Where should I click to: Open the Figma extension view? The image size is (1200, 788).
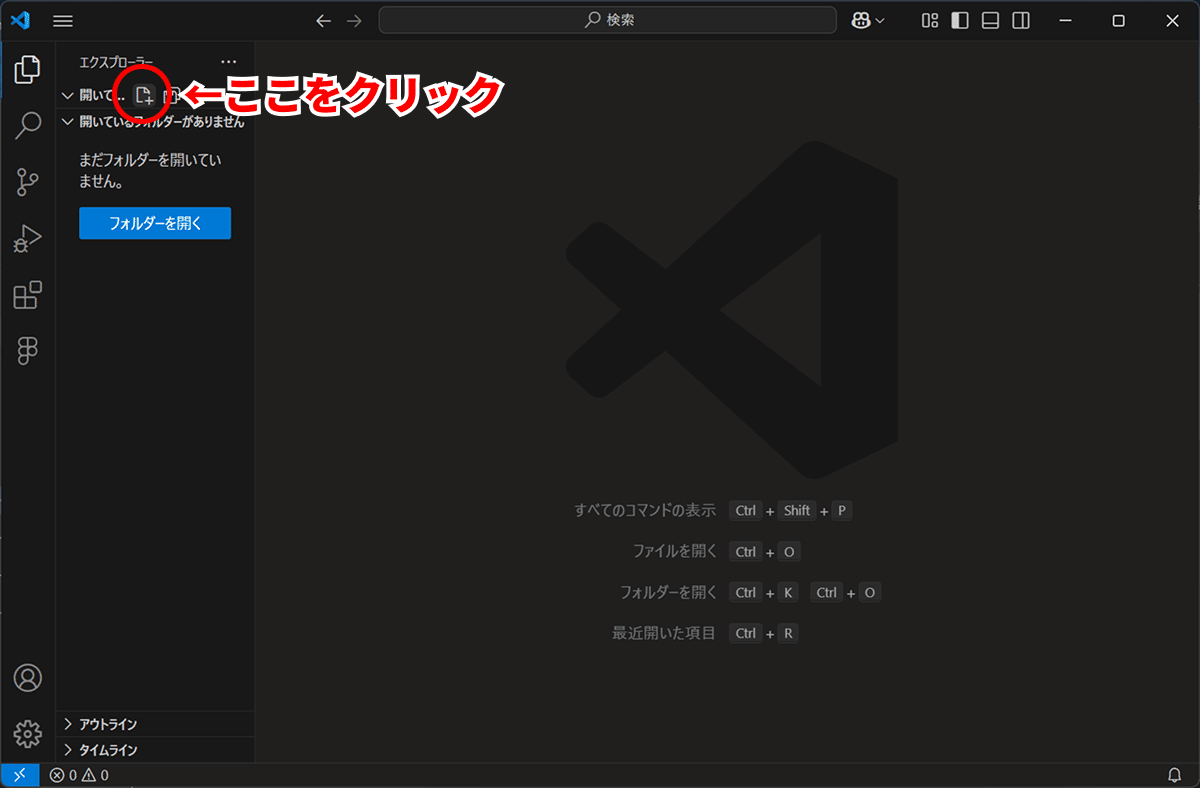pyautogui.click(x=28, y=350)
